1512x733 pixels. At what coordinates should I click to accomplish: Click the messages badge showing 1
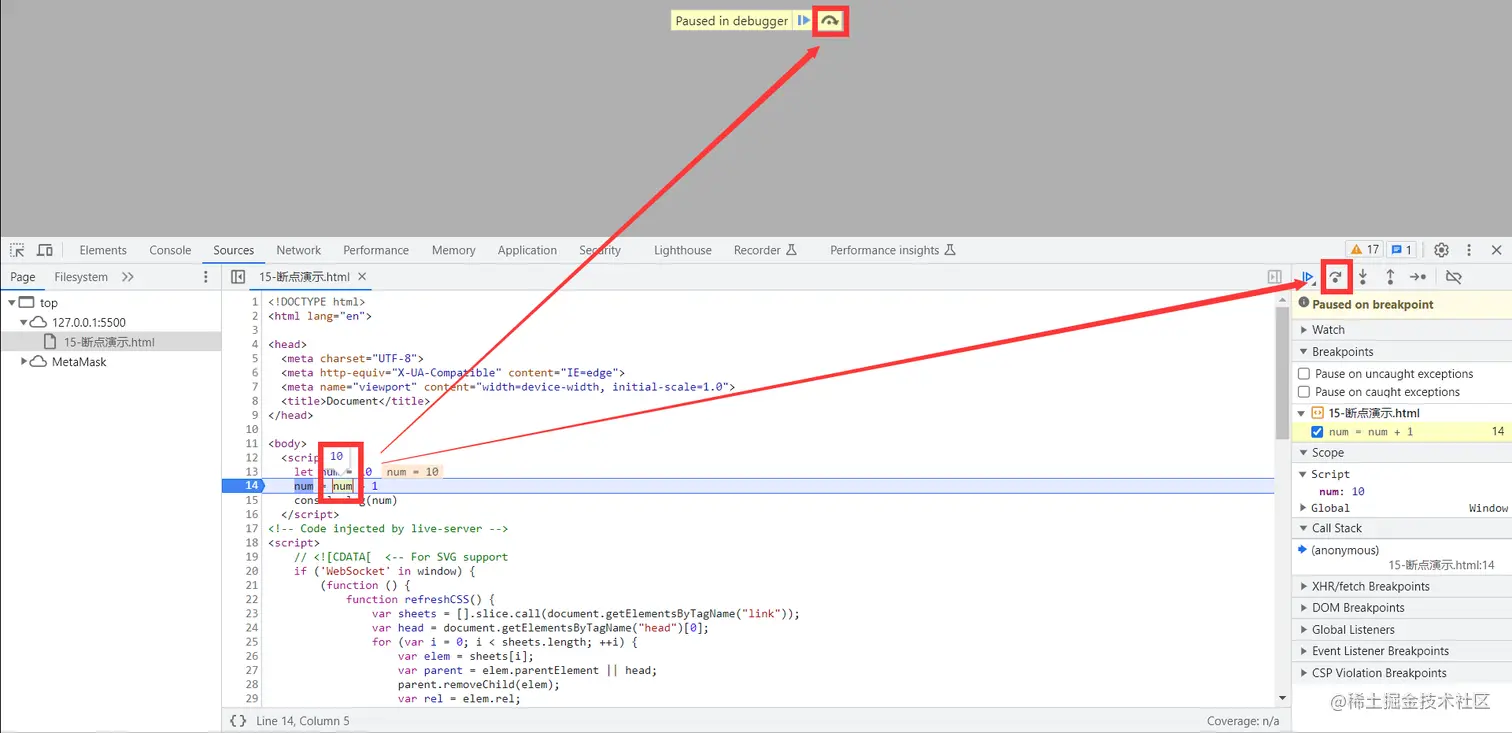pyautogui.click(x=1401, y=250)
